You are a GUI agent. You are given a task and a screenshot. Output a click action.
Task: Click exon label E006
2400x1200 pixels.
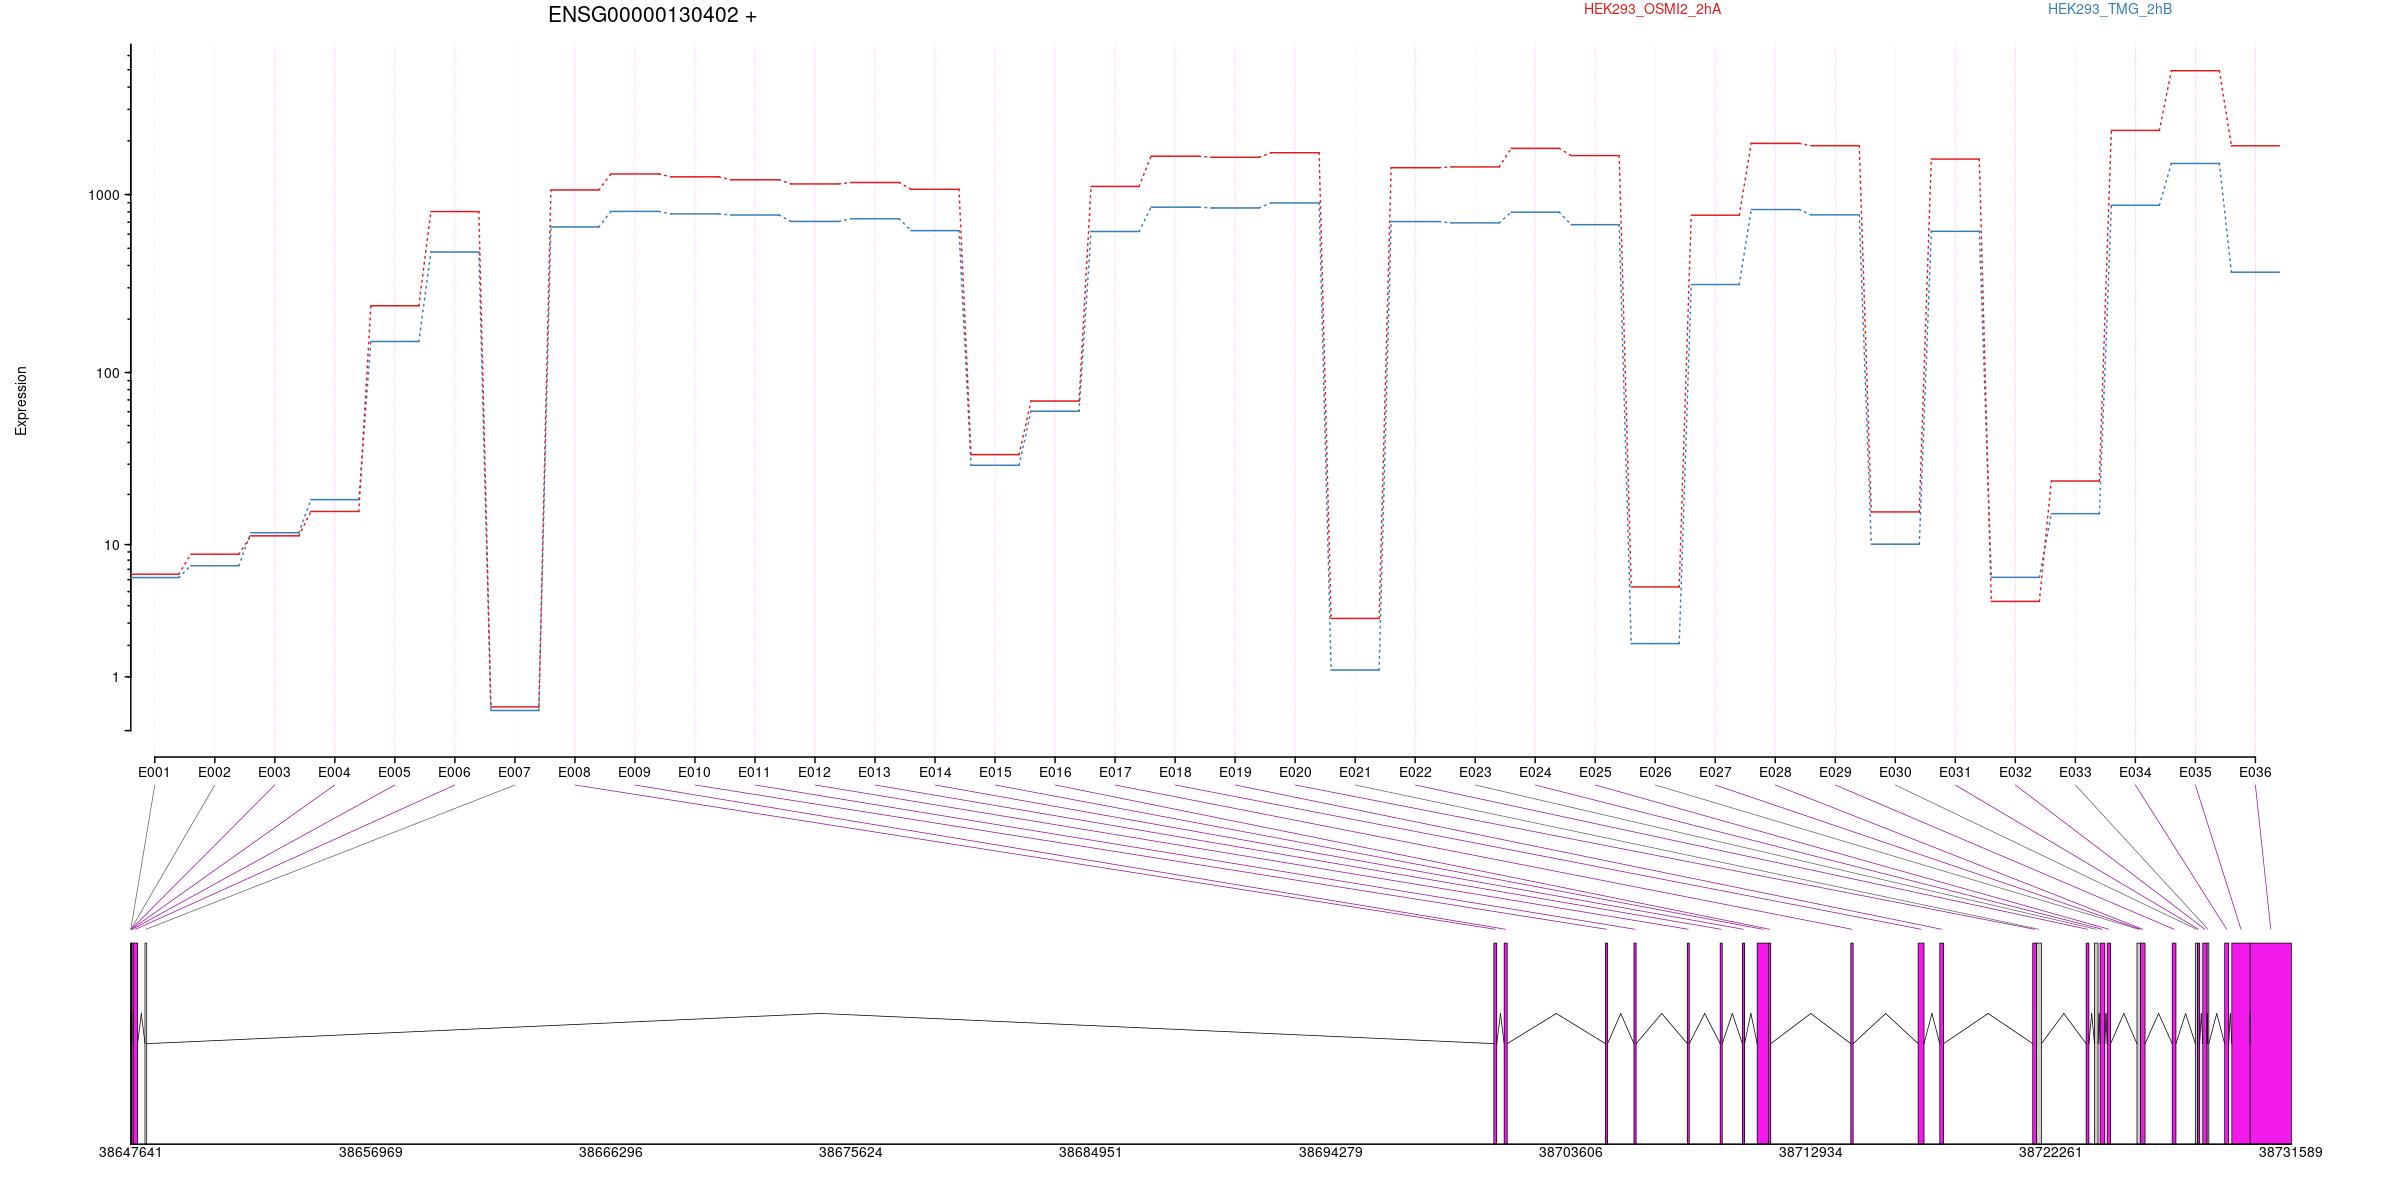point(454,772)
